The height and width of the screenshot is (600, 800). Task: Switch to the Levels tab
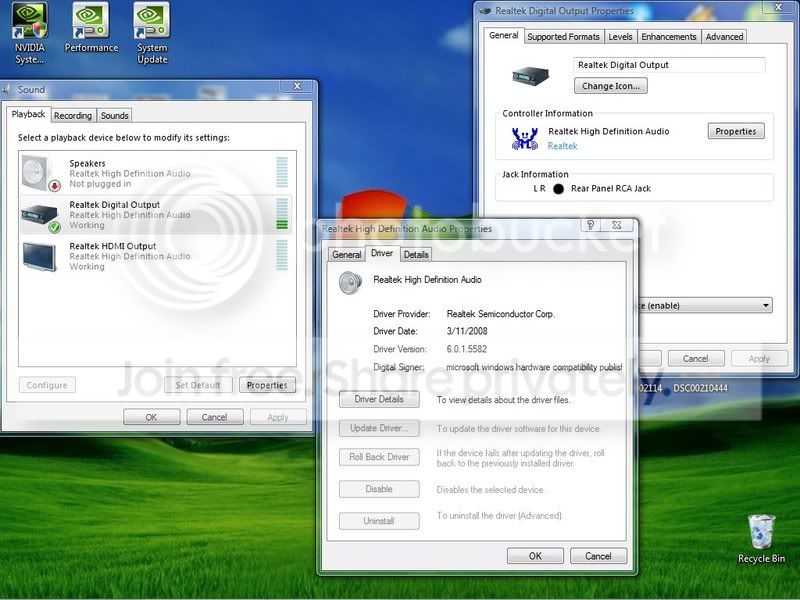[x=620, y=37]
